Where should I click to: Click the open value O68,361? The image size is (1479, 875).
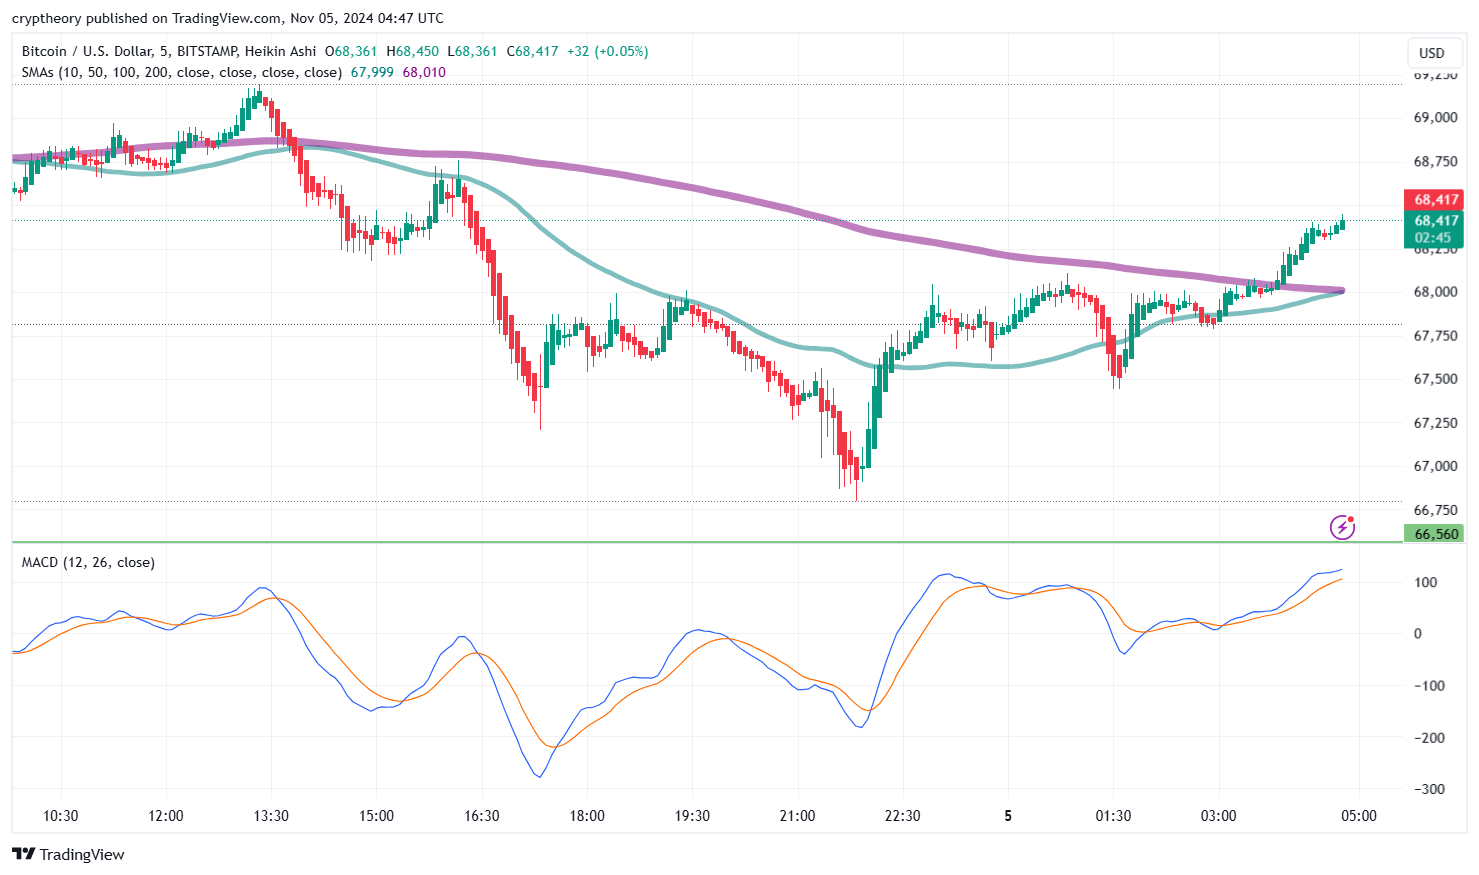pyautogui.click(x=351, y=51)
